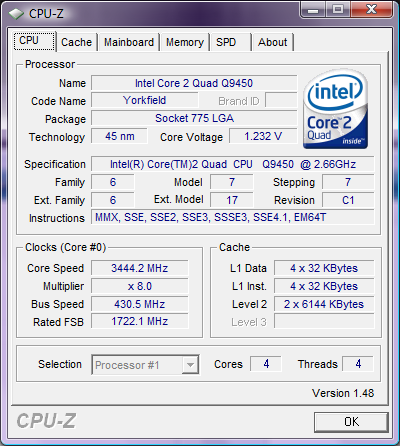
Task: Minimize the CPU-Z window
Action: coord(313,9)
